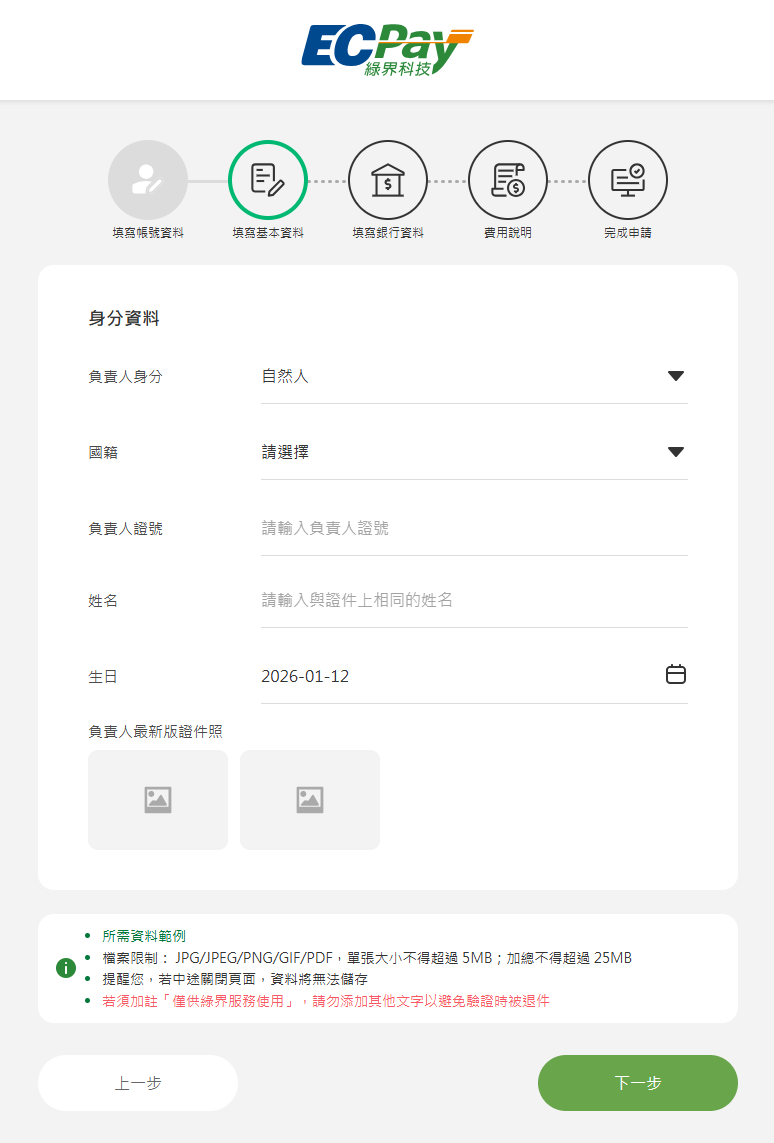Open the 所需資料範例 link
774x1143 pixels.
pyautogui.click(x=144, y=936)
